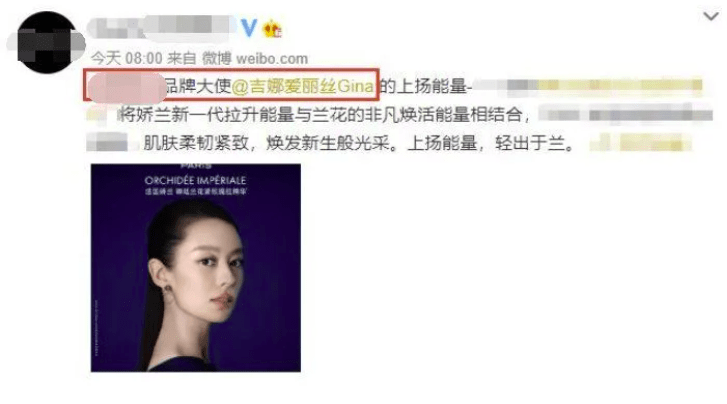Click the text 品牌大使
Image resolution: width=727 pixels, height=404 pixels.
click(198, 86)
